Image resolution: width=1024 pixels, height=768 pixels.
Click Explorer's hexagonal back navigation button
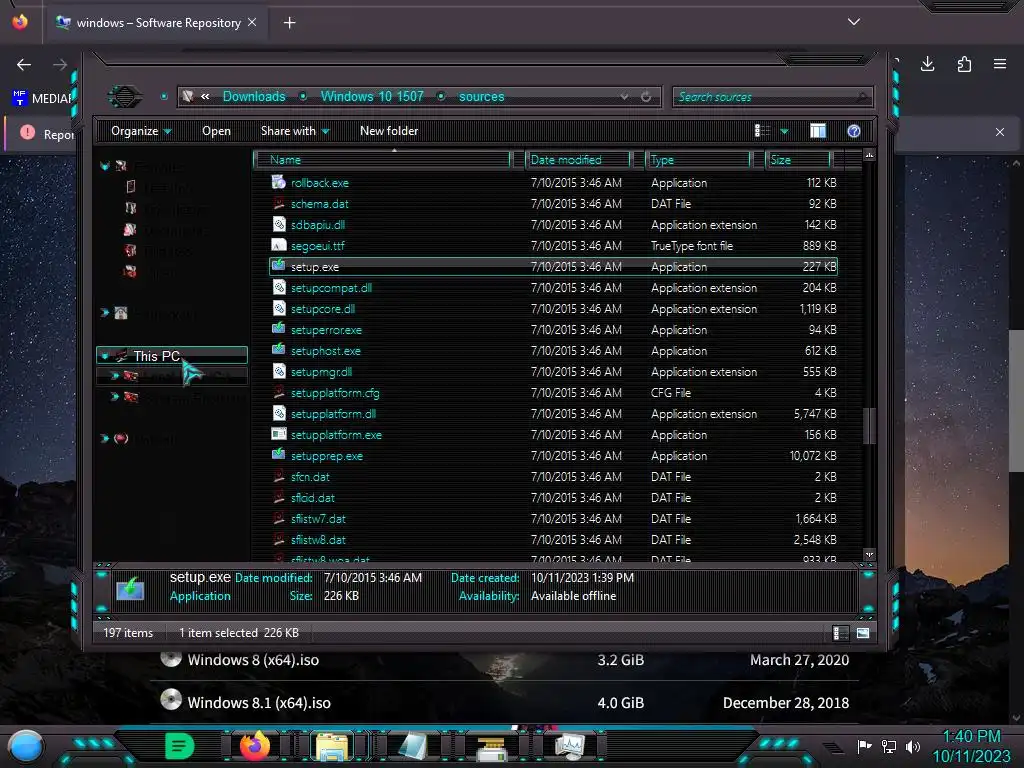tap(125, 97)
